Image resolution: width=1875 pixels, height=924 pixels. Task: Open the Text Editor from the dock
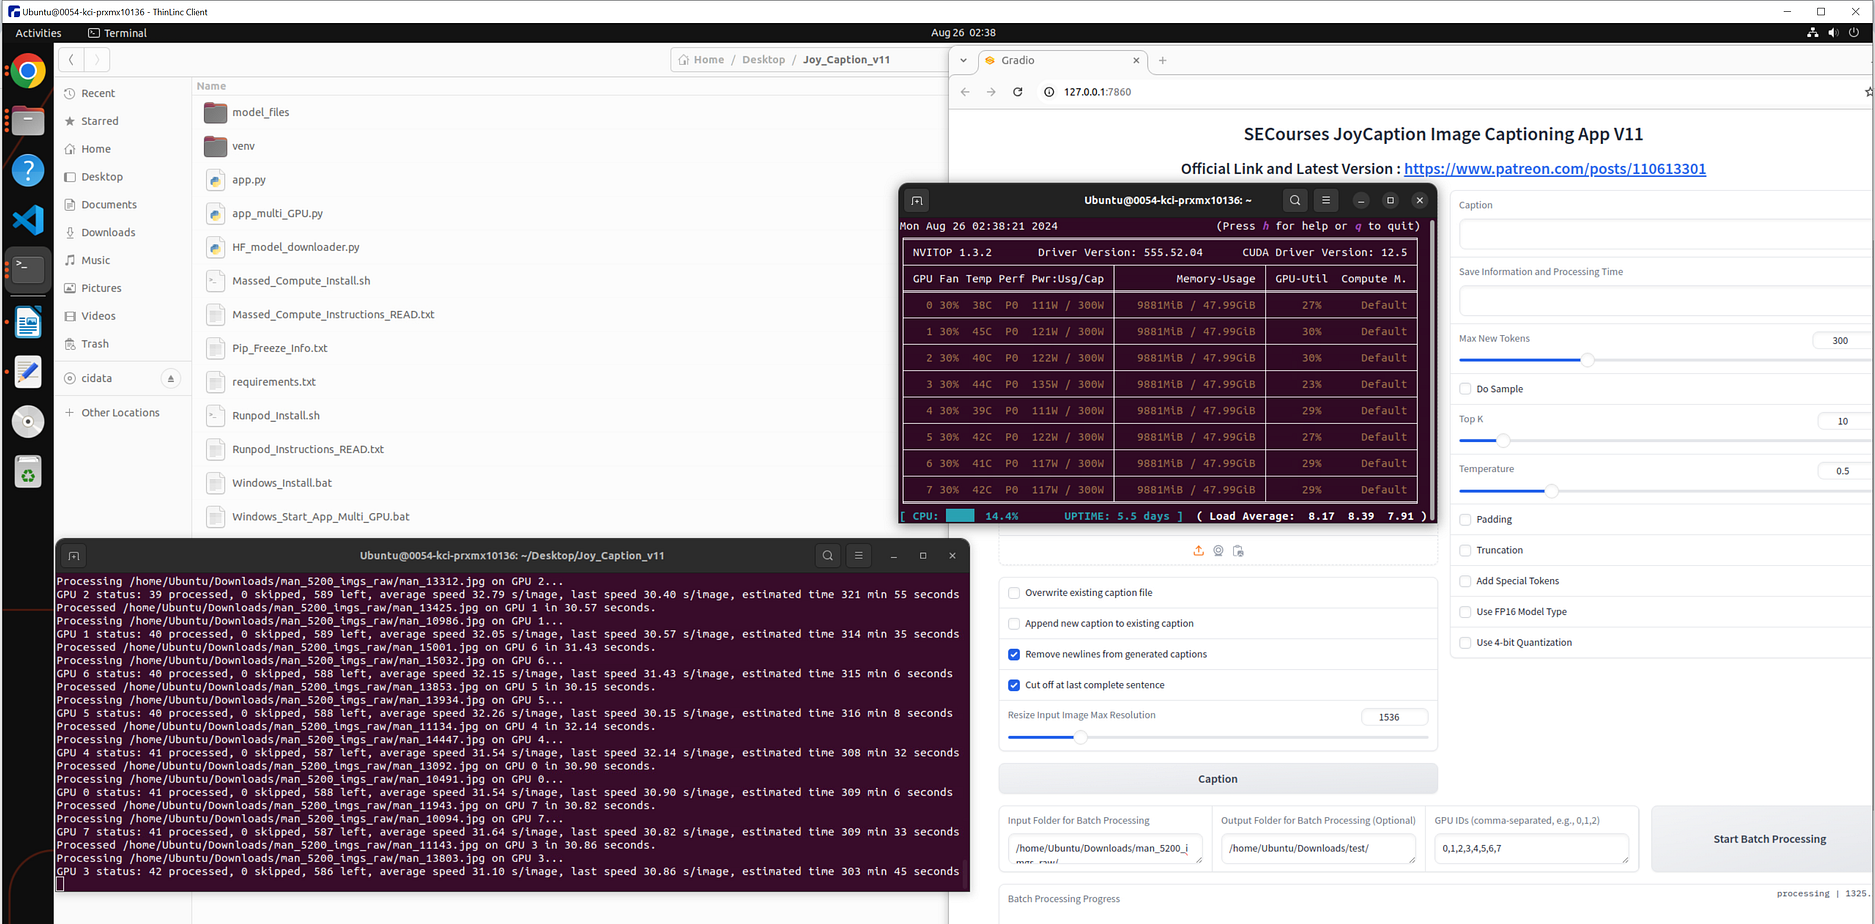pyautogui.click(x=28, y=372)
